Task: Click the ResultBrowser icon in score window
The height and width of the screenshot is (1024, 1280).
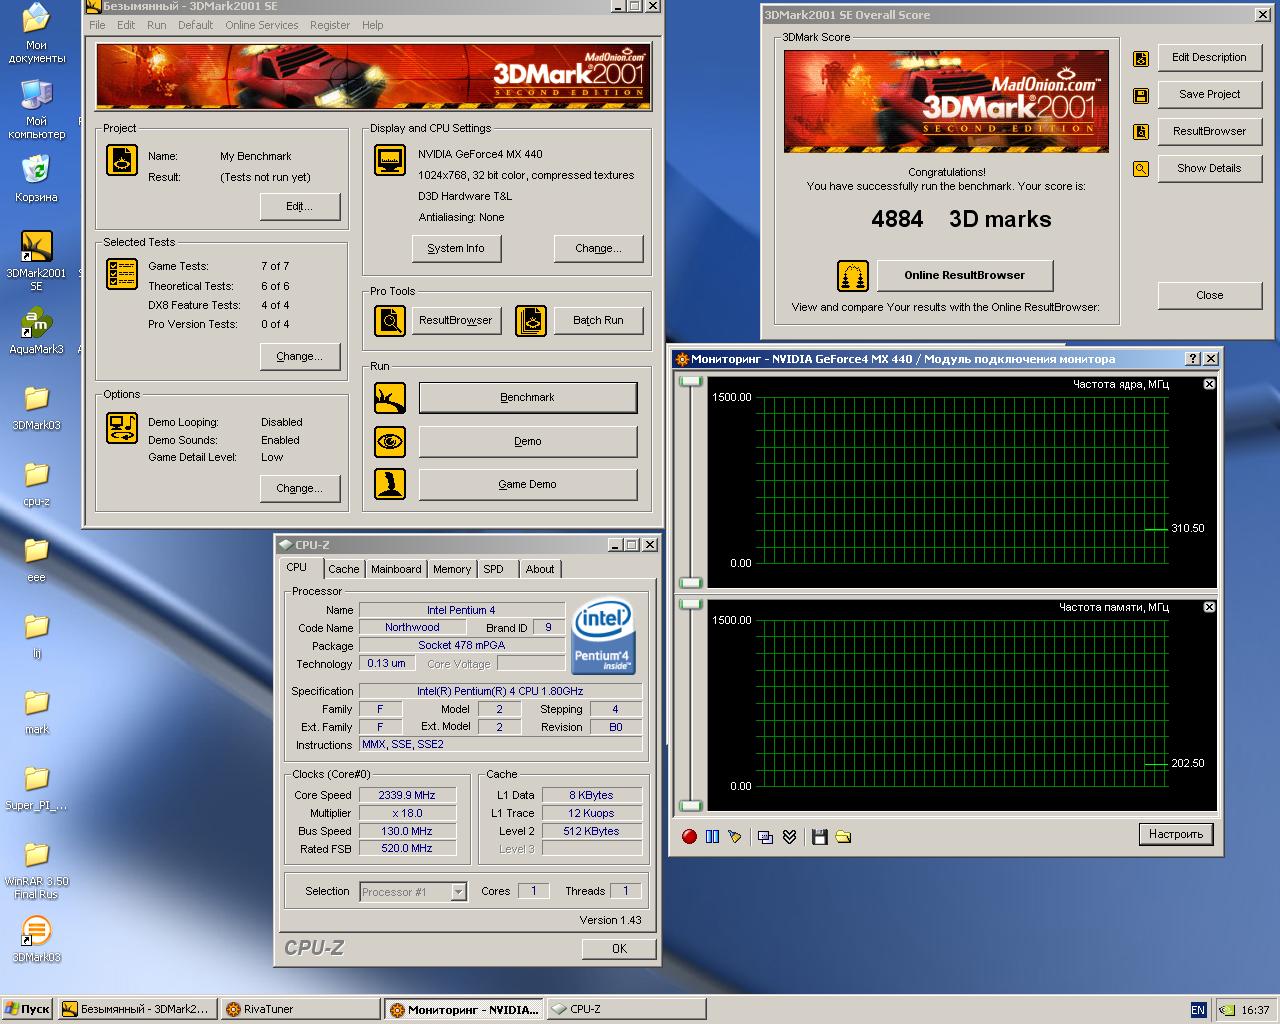Action: click(1141, 132)
